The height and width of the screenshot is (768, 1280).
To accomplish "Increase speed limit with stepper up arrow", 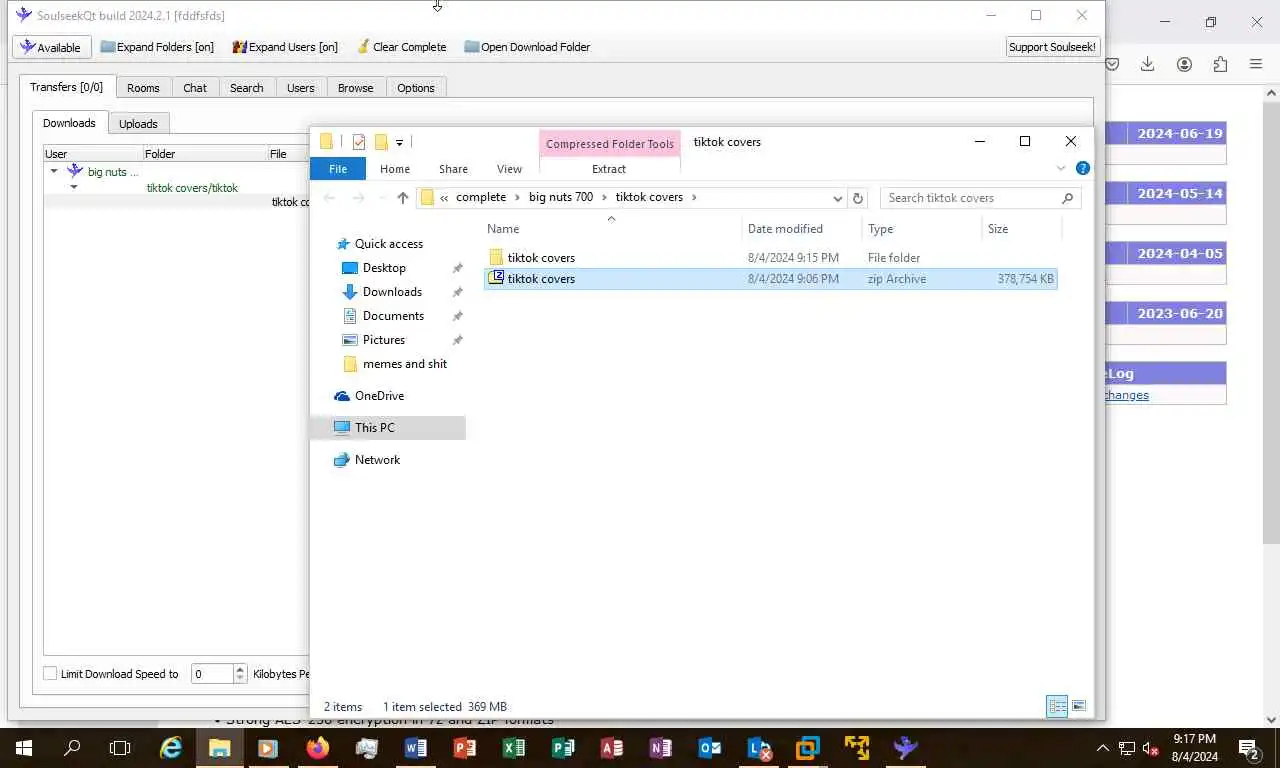I will [x=240, y=669].
